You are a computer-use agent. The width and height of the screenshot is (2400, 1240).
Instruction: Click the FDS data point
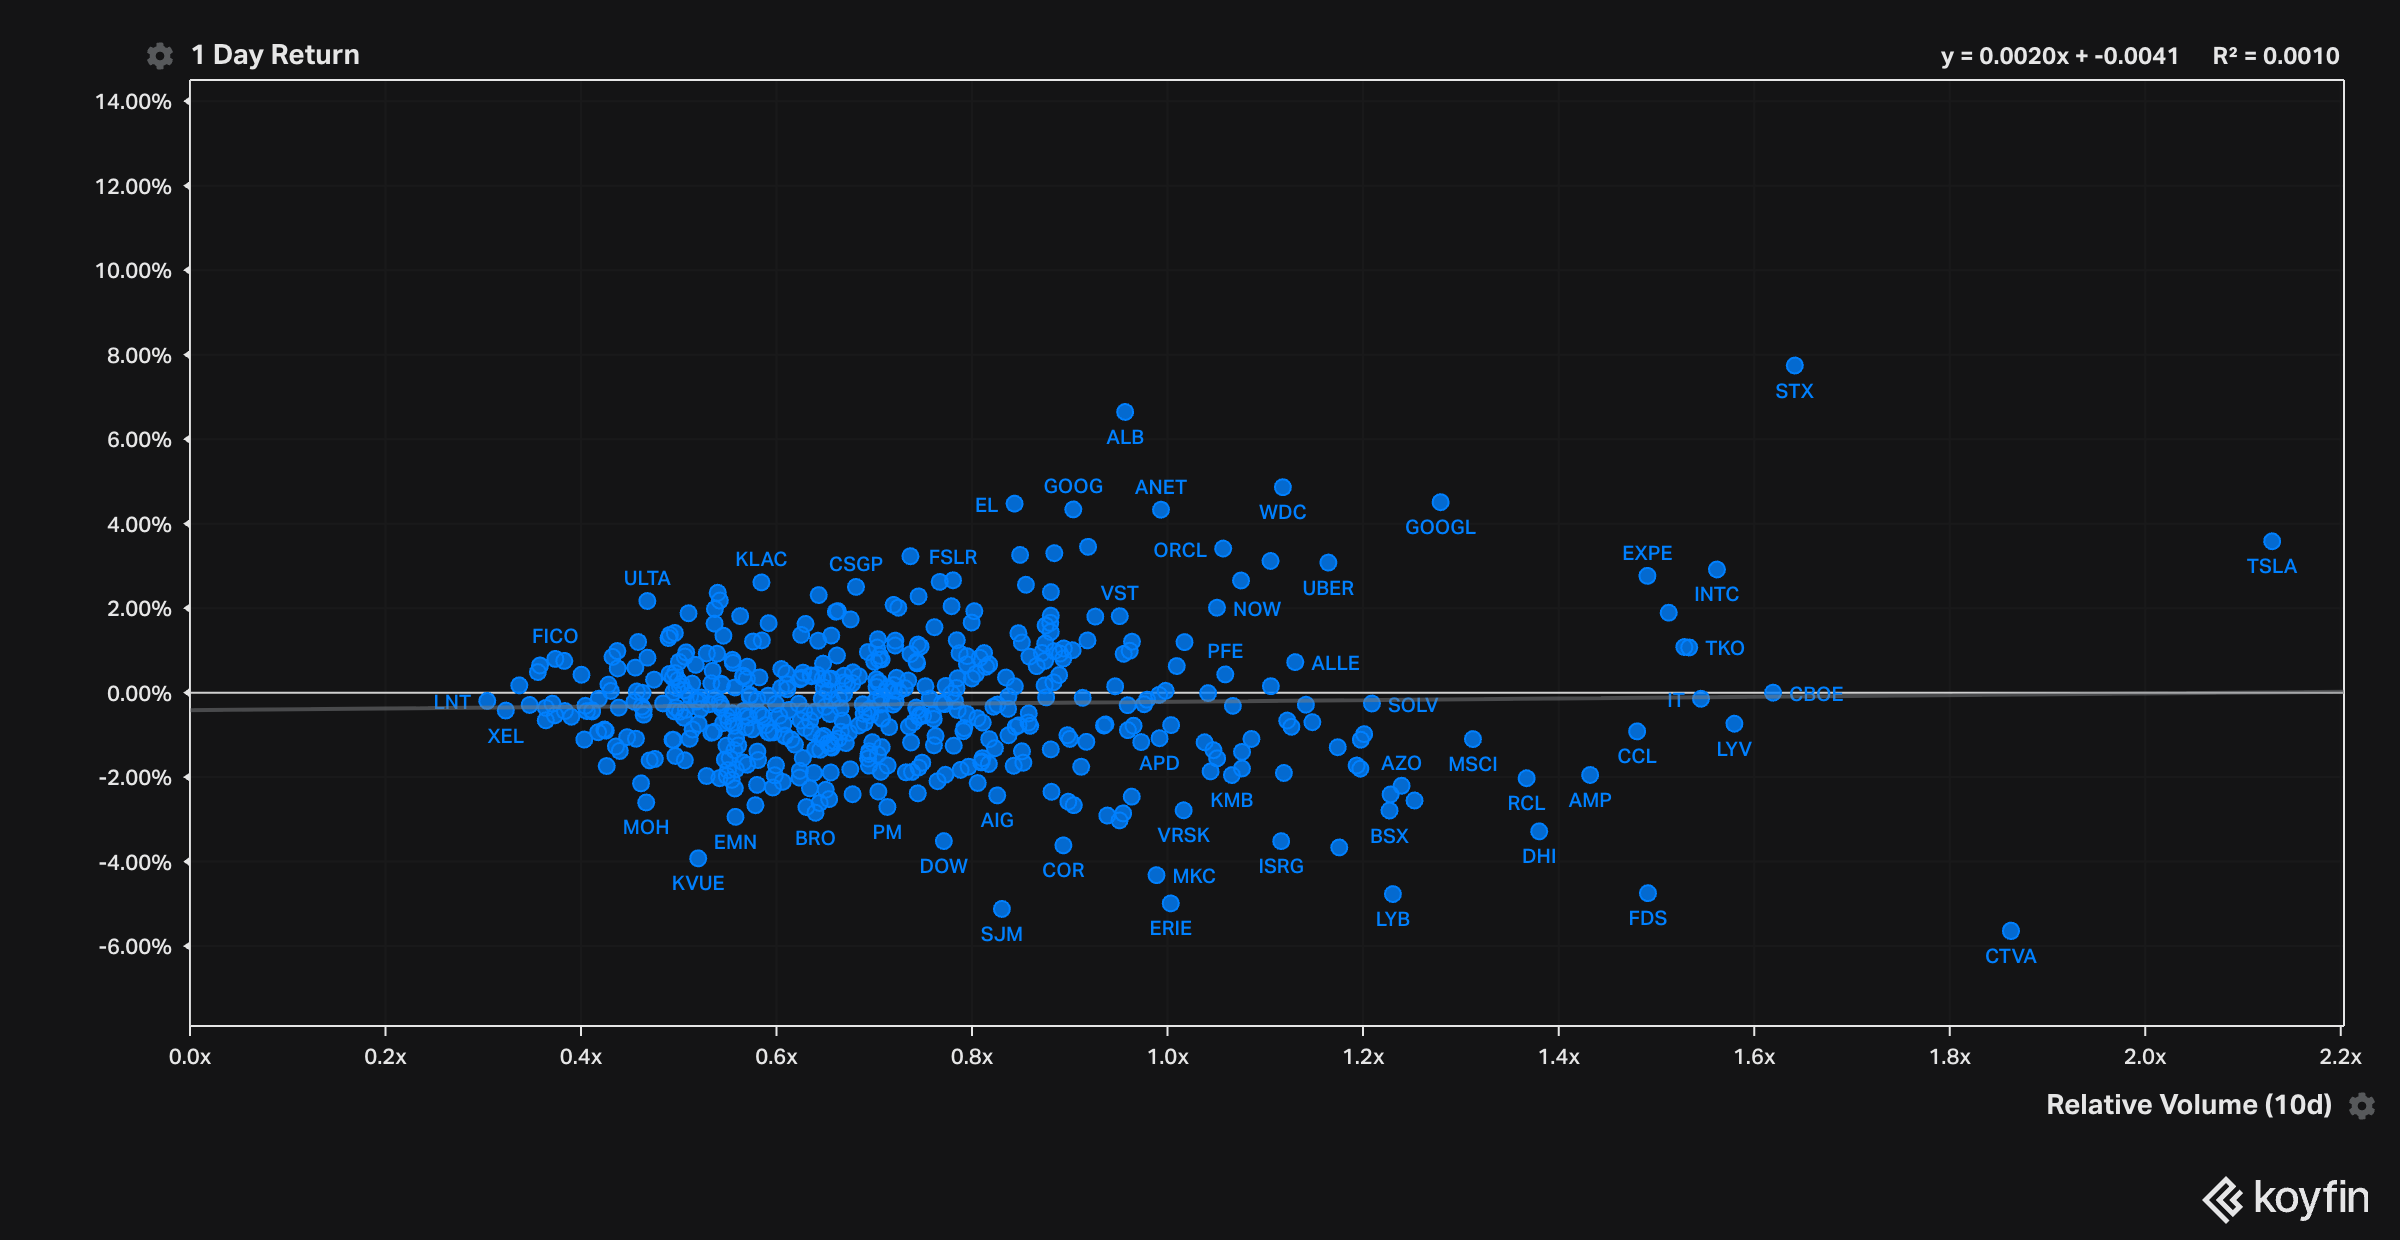pyautogui.click(x=1648, y=893)
